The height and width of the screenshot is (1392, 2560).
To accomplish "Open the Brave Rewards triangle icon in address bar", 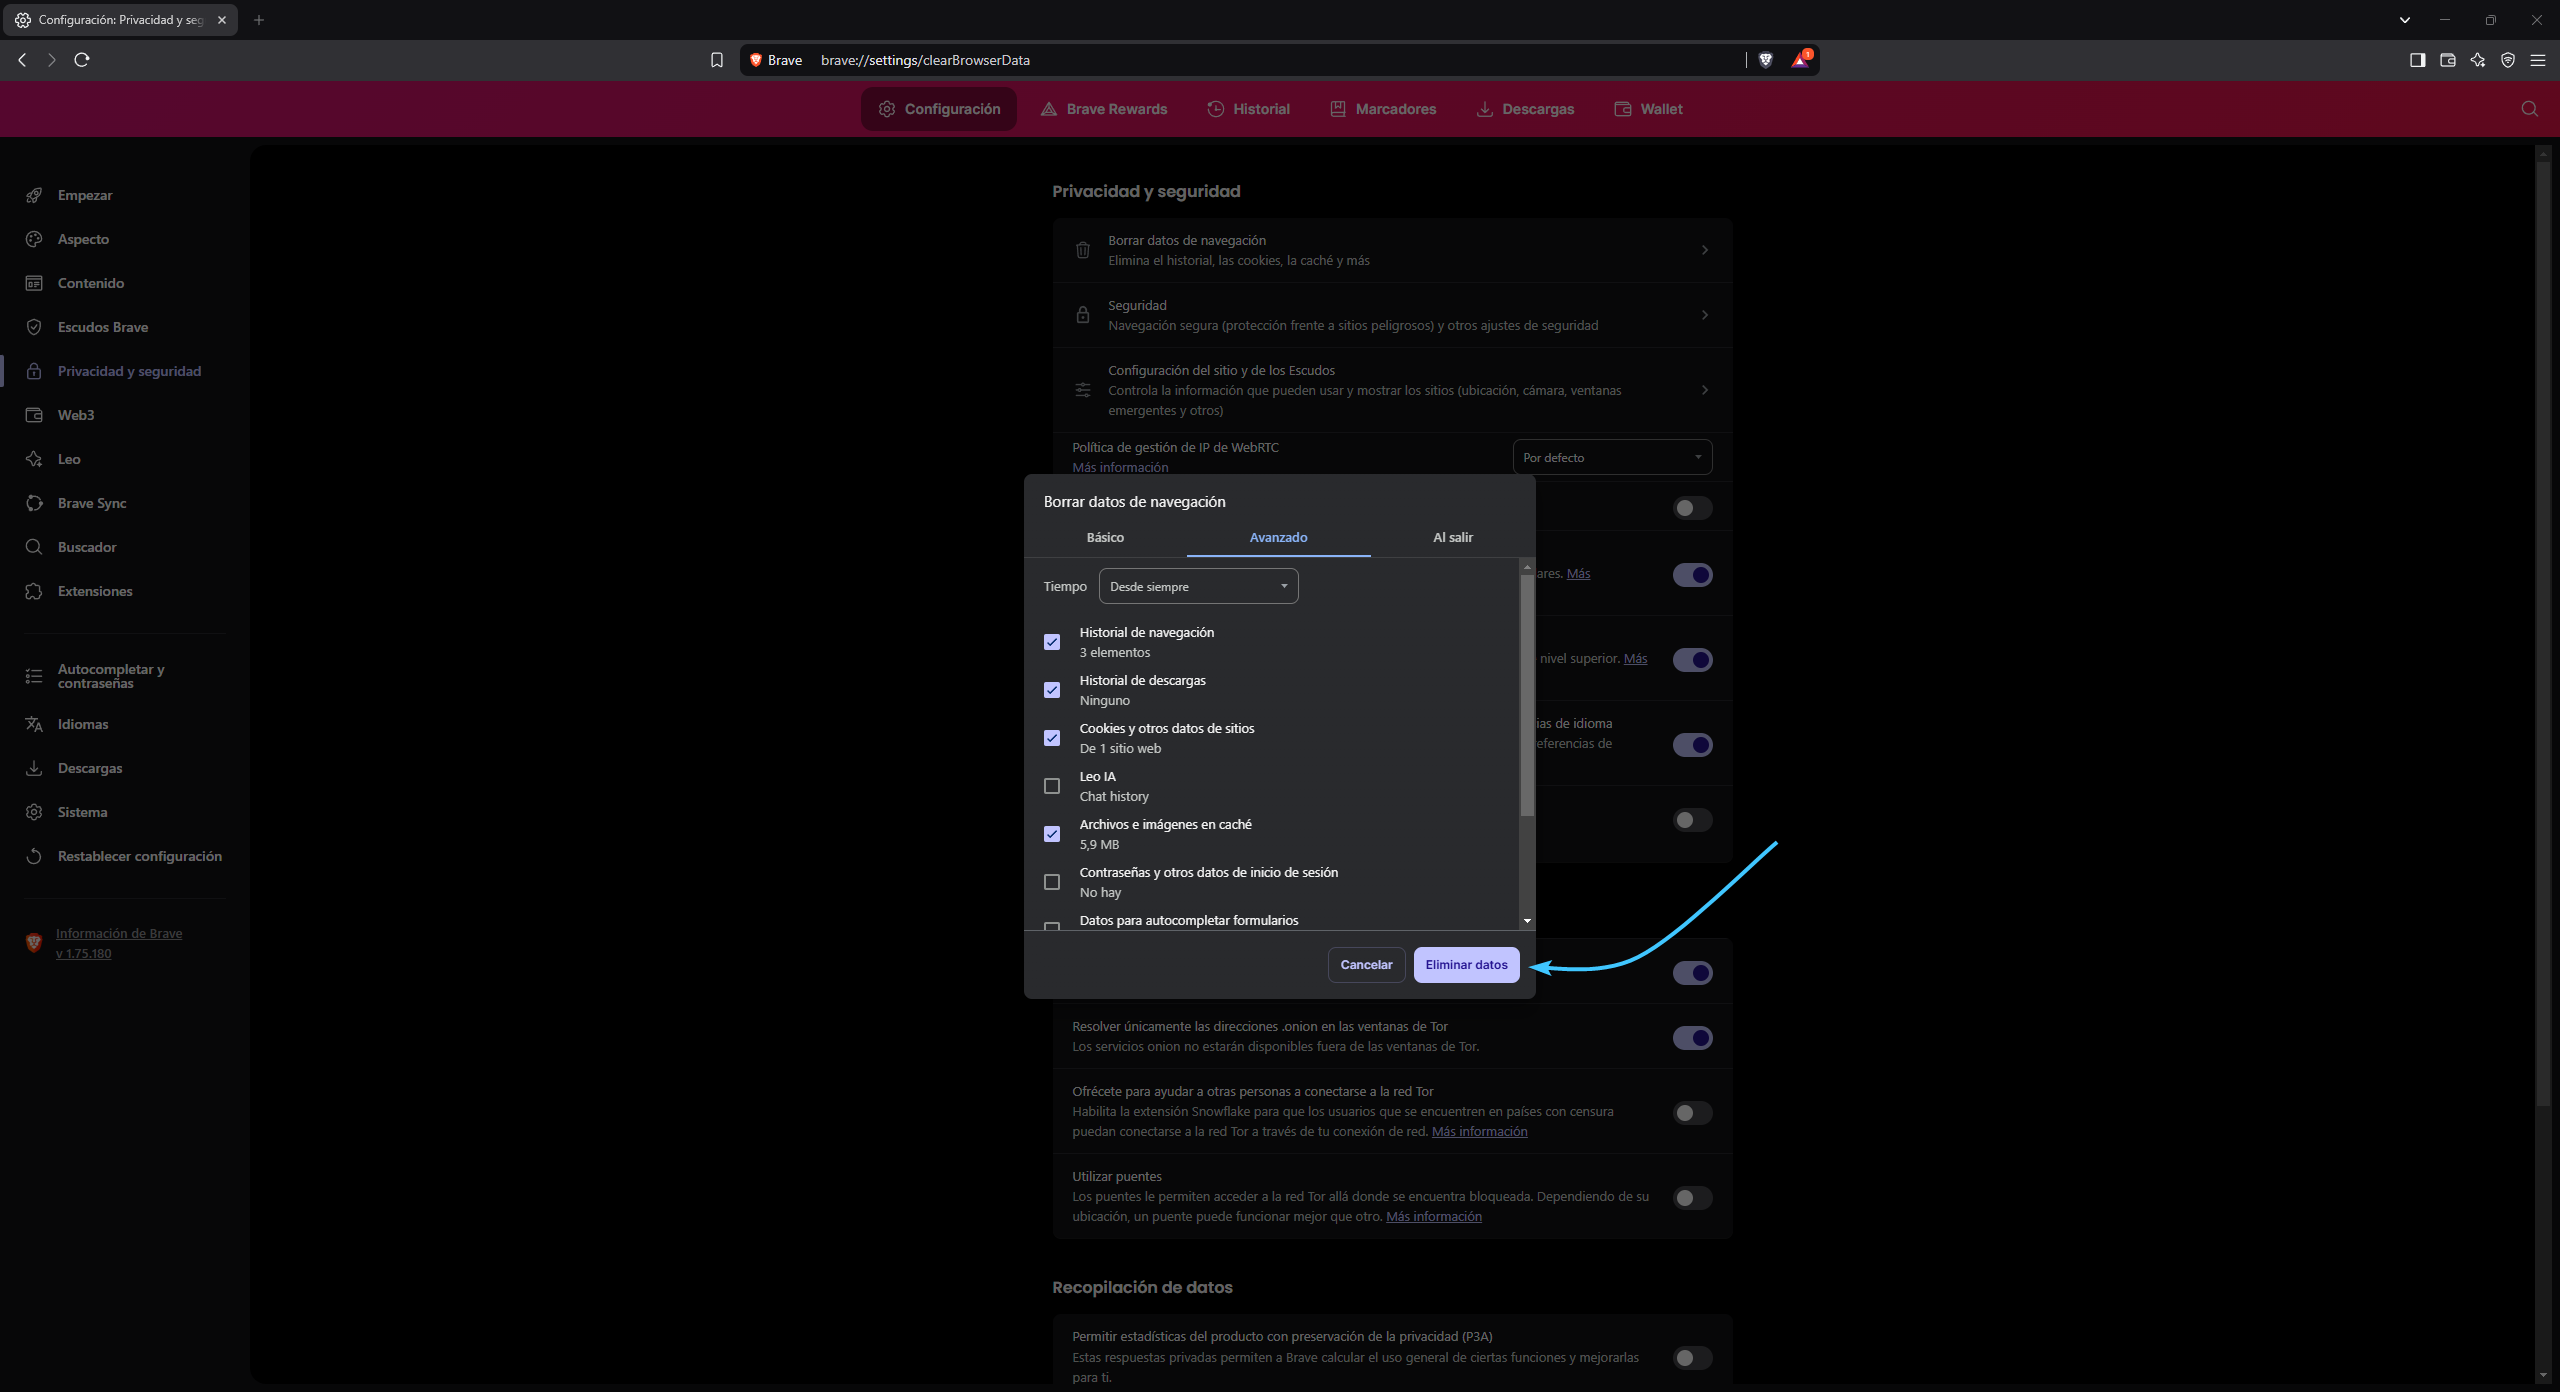I will [x=1801, y=60].
